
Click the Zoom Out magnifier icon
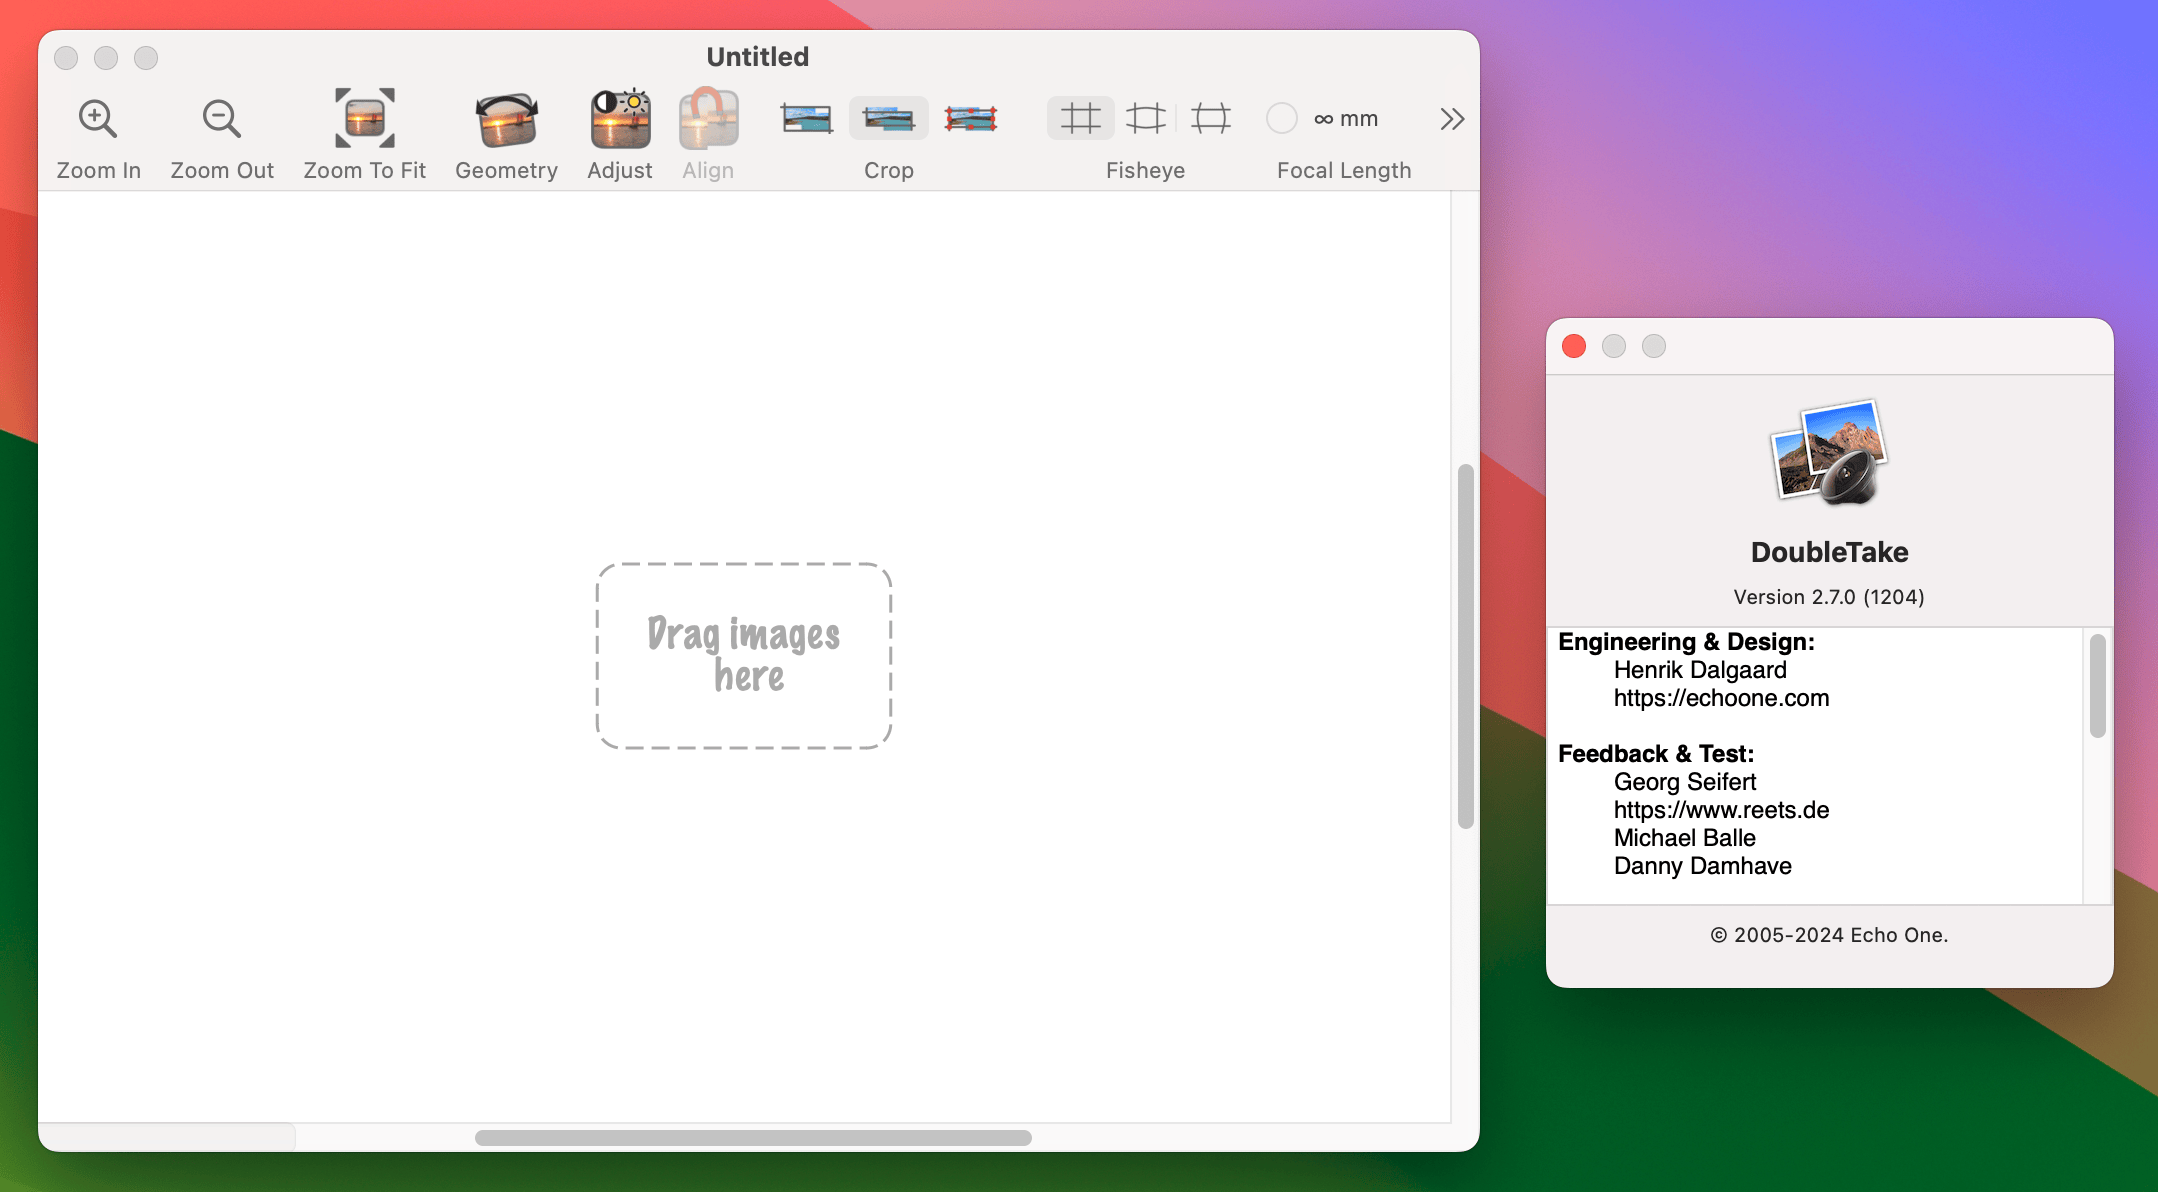click(221, 119)
